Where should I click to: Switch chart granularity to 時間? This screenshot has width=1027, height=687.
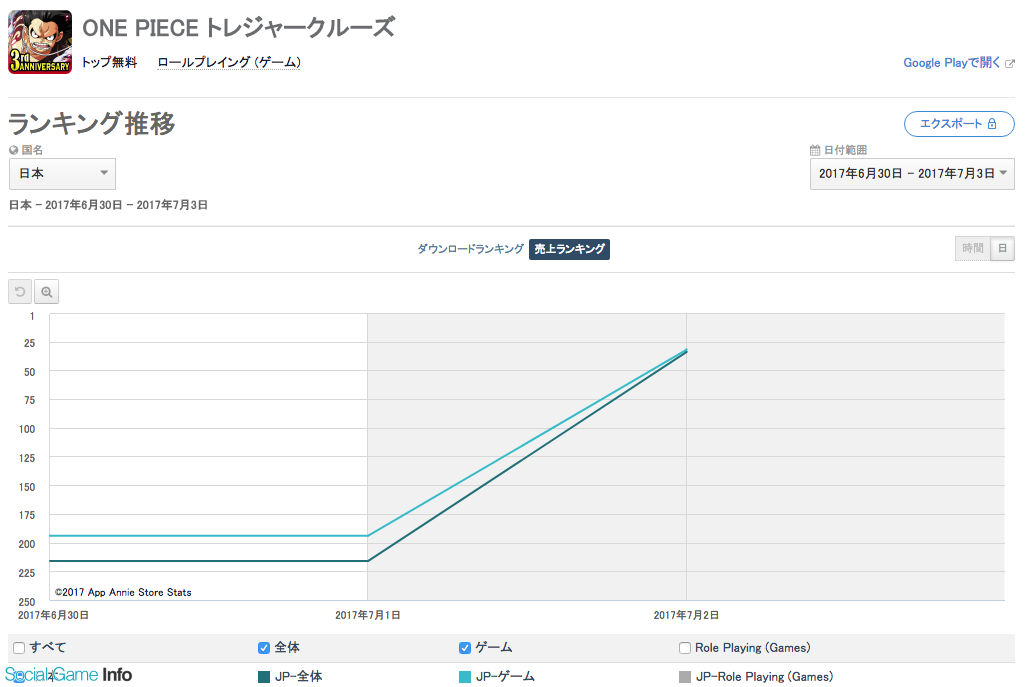coord(973,248)
